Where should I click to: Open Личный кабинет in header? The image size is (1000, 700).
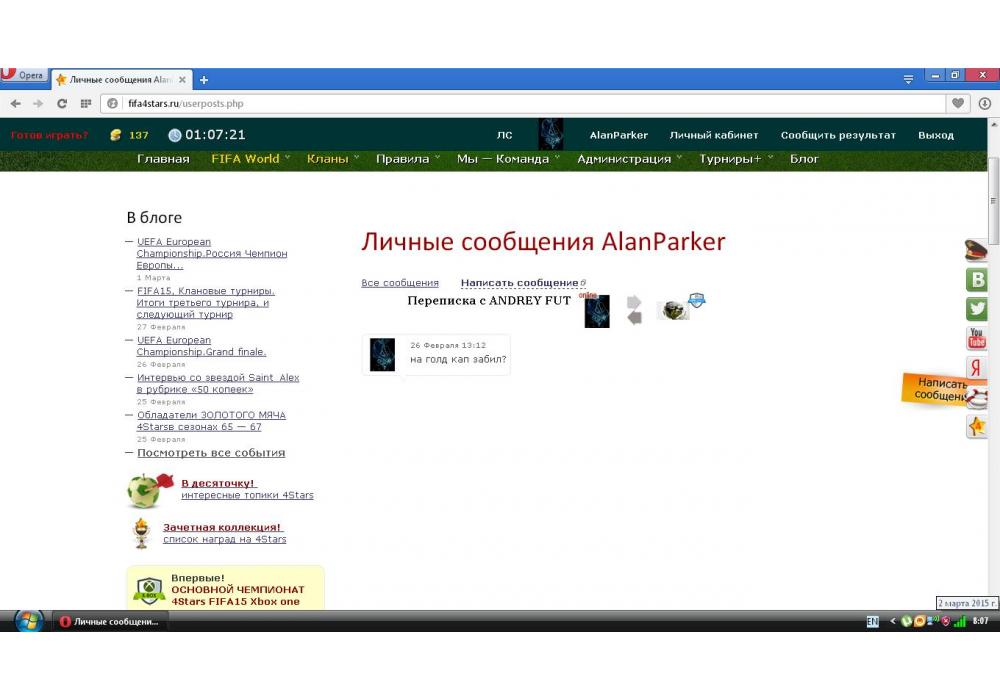pyautogui.click(x=714, y=135)
